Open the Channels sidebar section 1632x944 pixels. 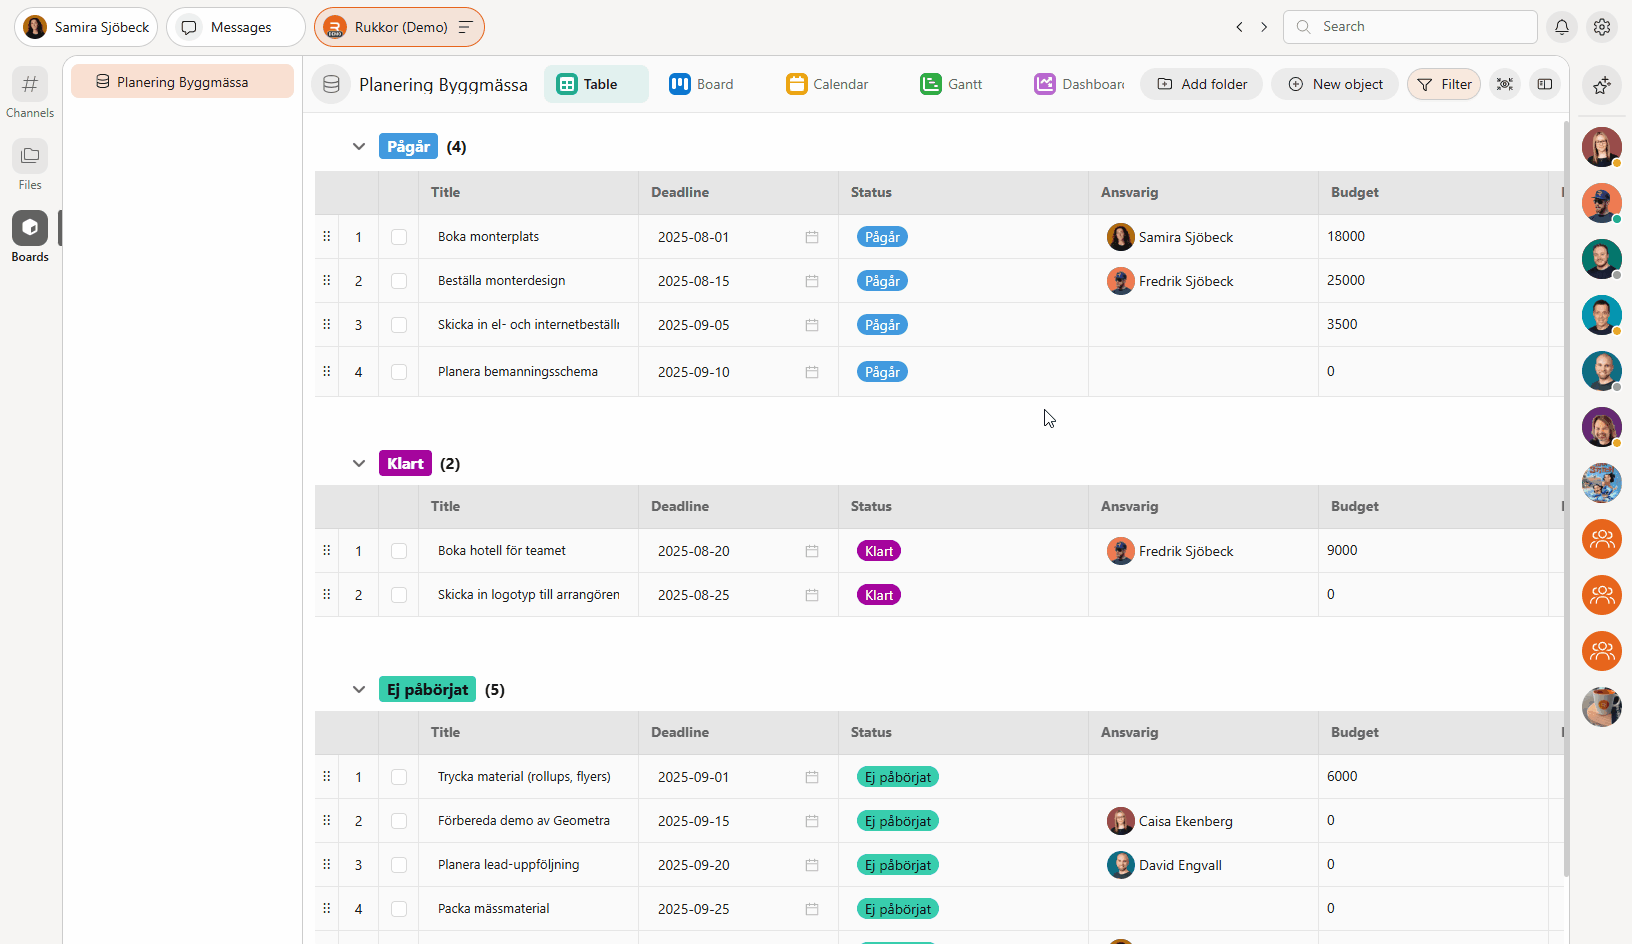(30, 93)
